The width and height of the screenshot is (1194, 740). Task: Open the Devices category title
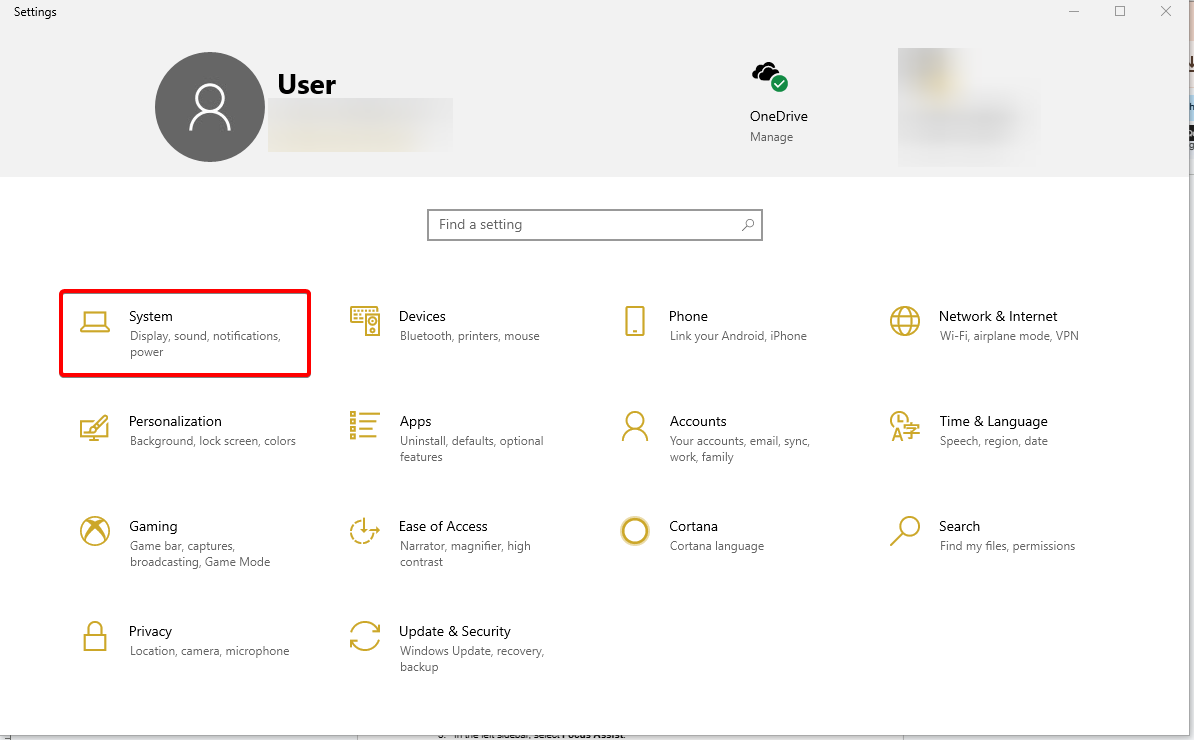pos(422,316)
